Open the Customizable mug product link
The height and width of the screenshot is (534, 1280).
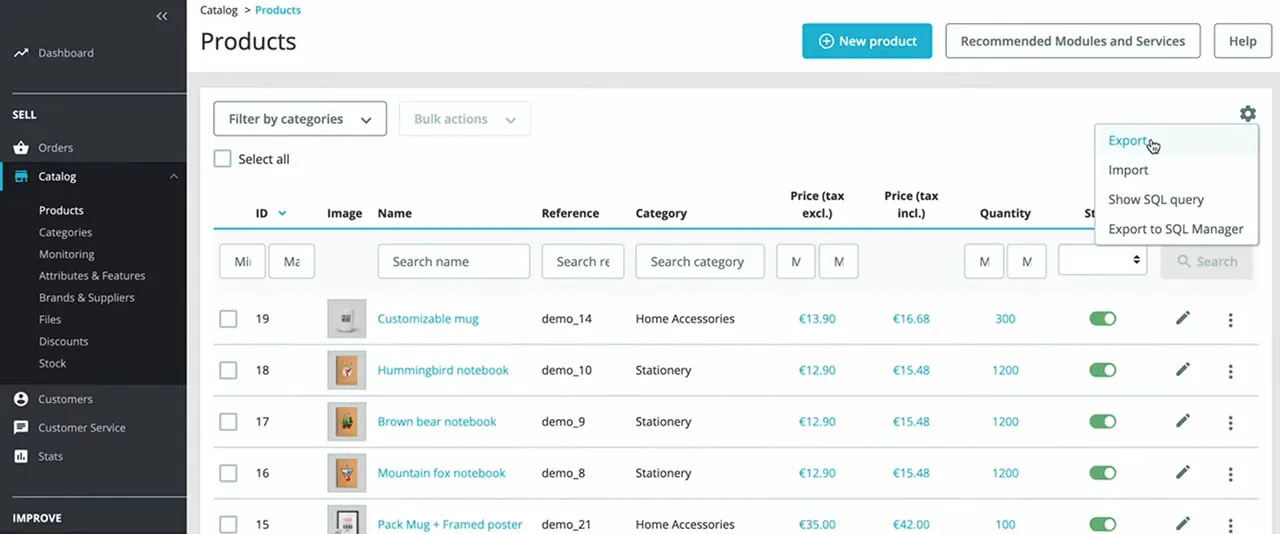pyautogui.click(x=428, y=319)
